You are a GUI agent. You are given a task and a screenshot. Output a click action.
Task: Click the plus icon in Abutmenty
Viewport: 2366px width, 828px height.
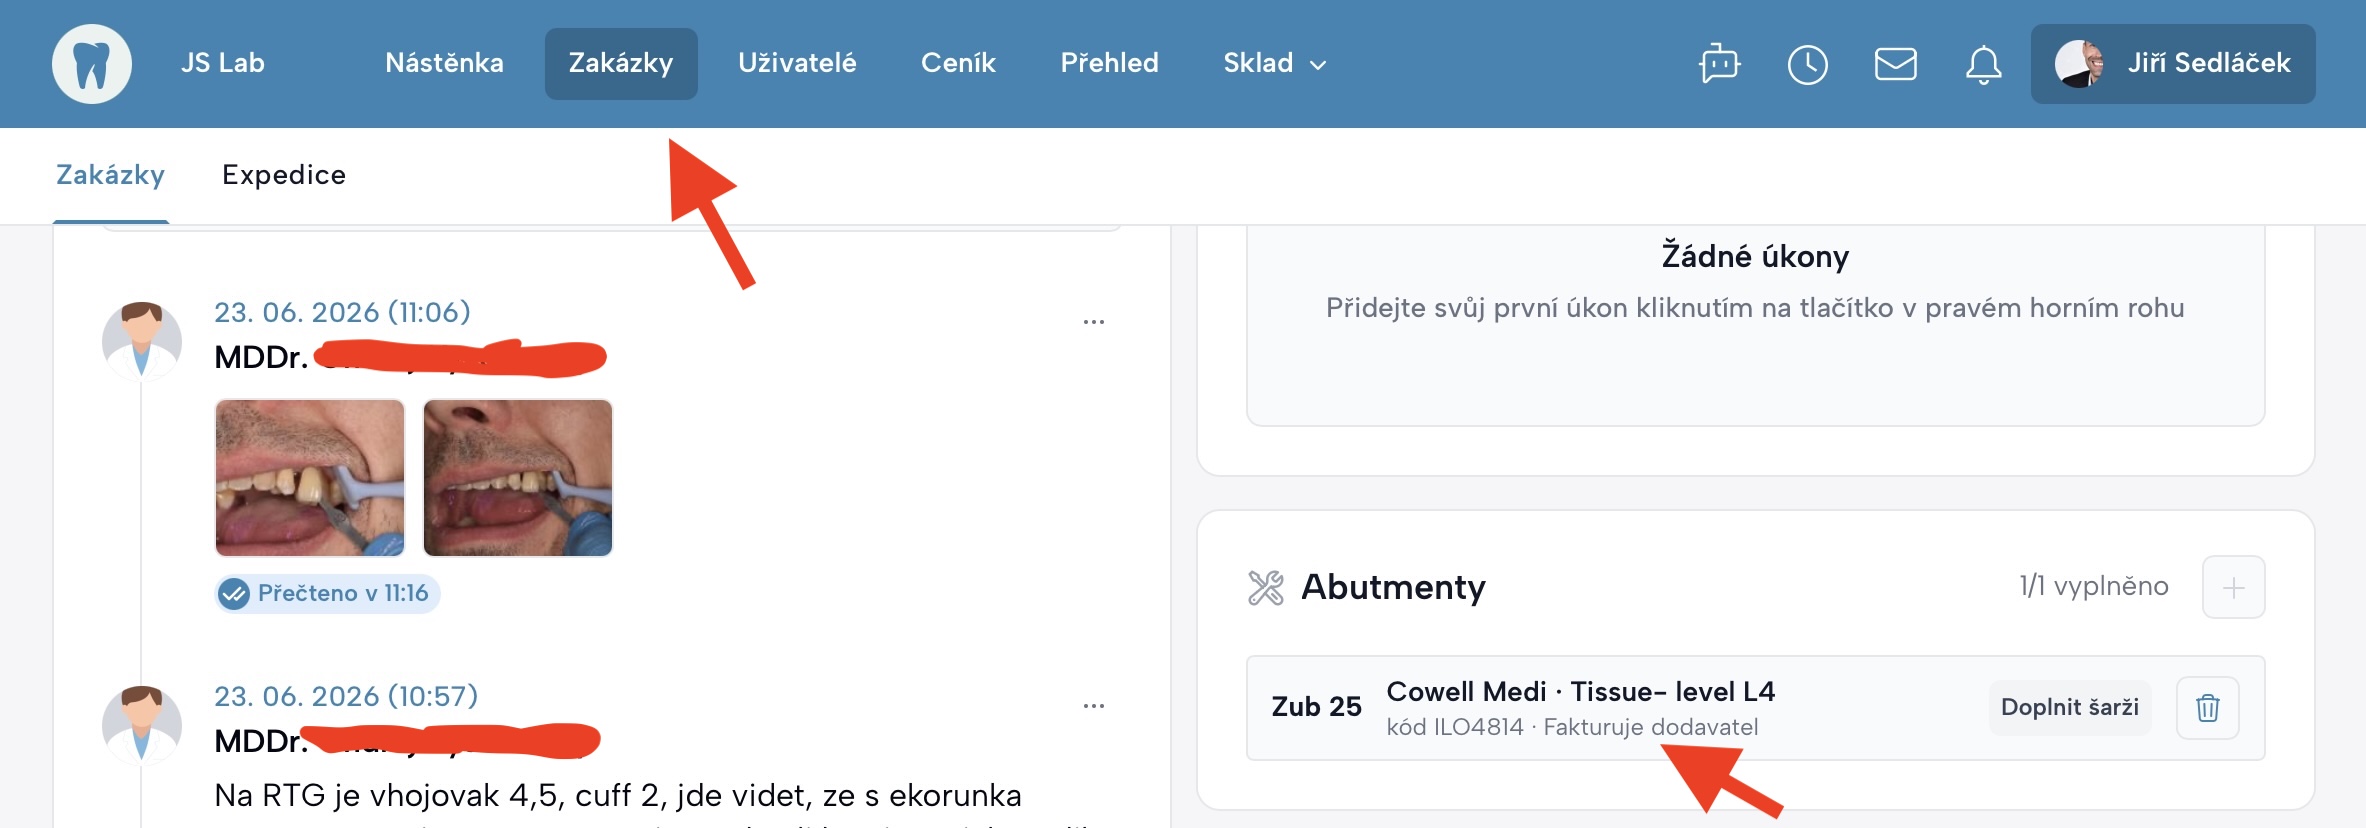click(2233, 587)
